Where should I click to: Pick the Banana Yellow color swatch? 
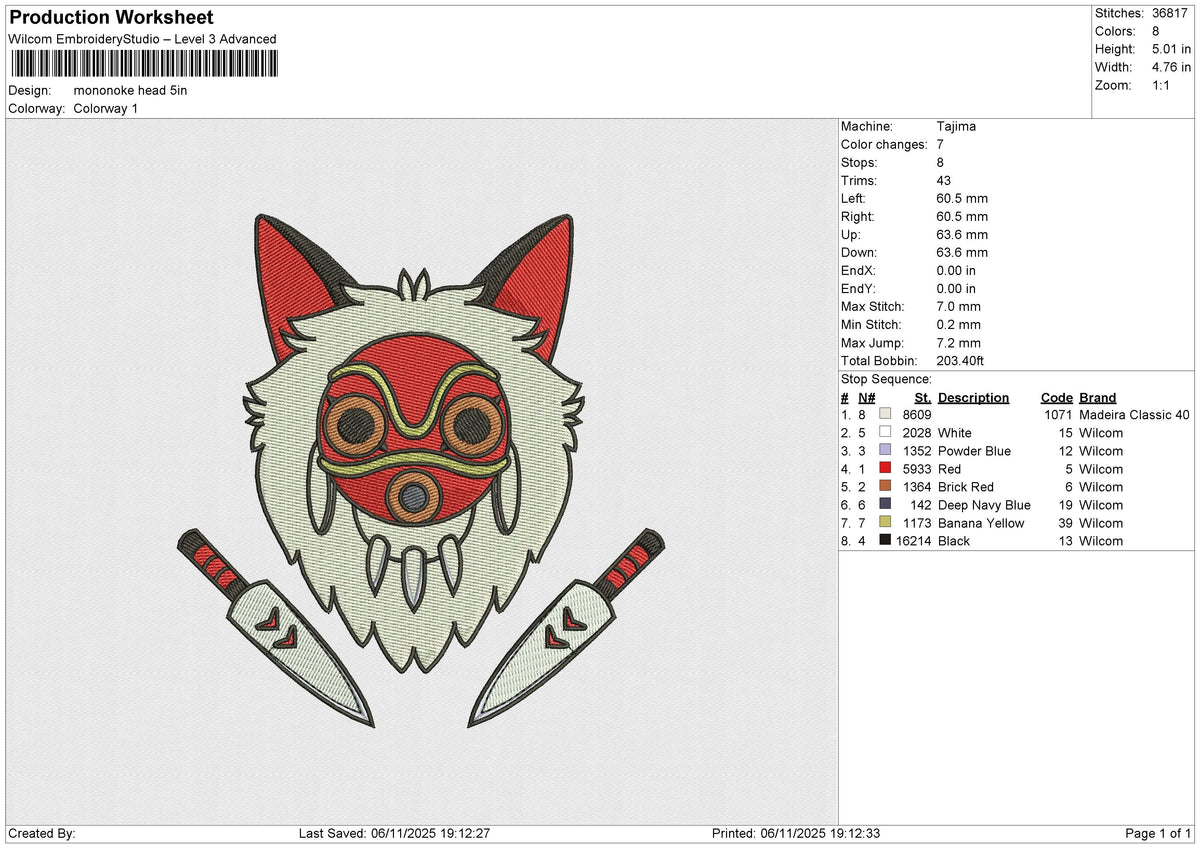(x=885, y=523)
